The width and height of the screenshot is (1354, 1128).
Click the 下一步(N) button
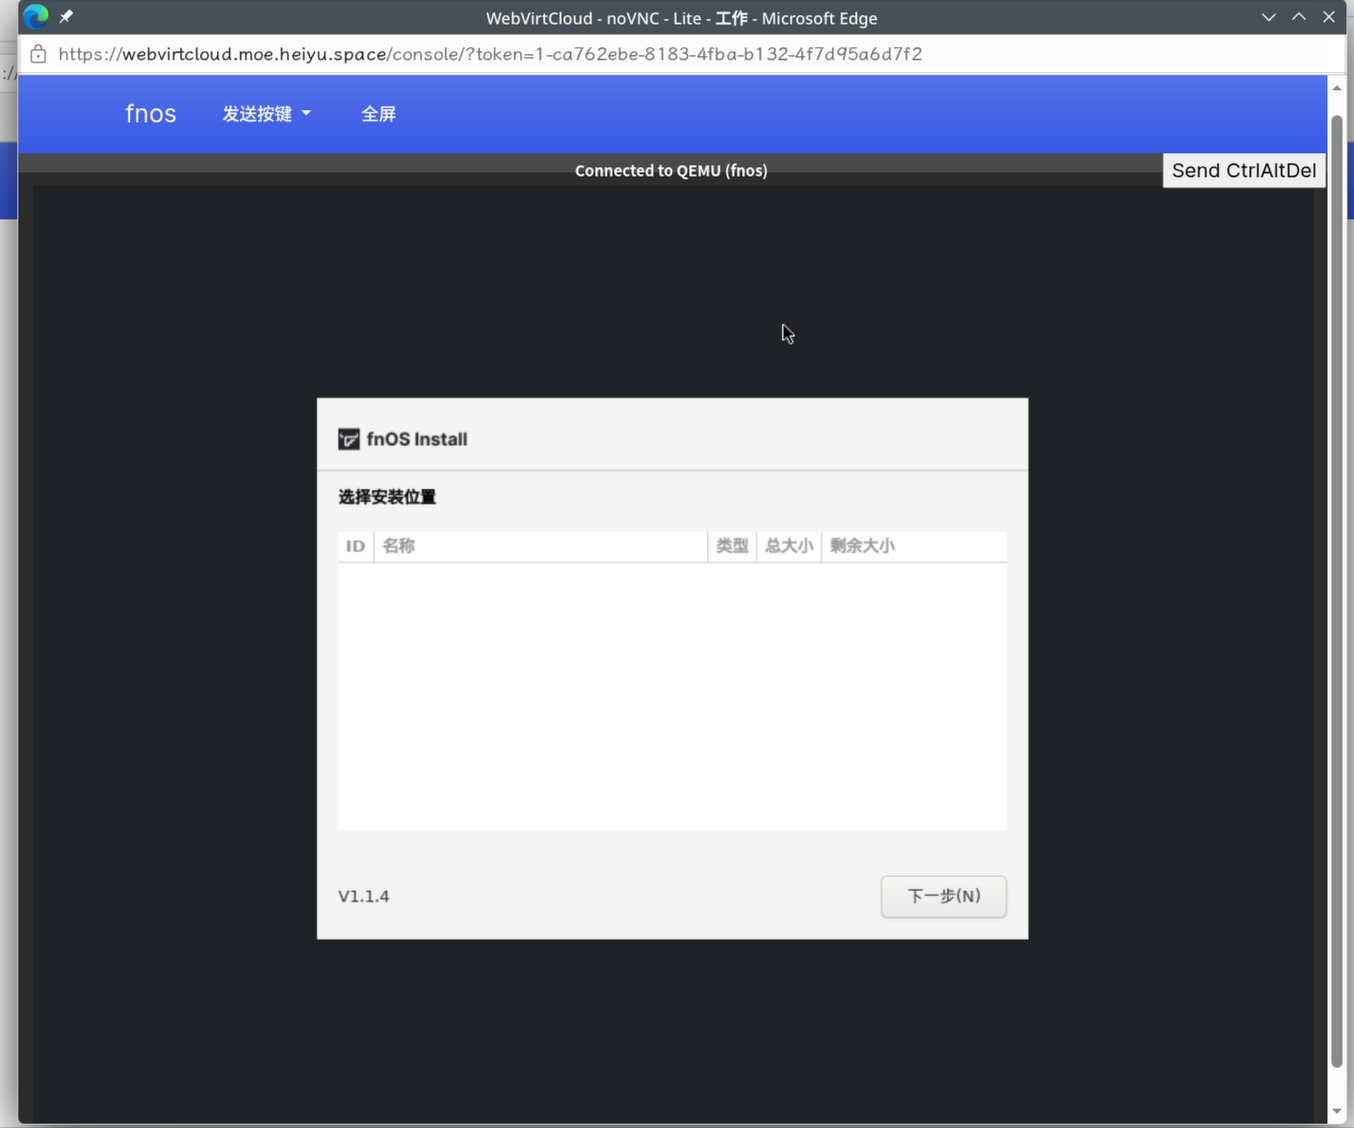point(944,896)
